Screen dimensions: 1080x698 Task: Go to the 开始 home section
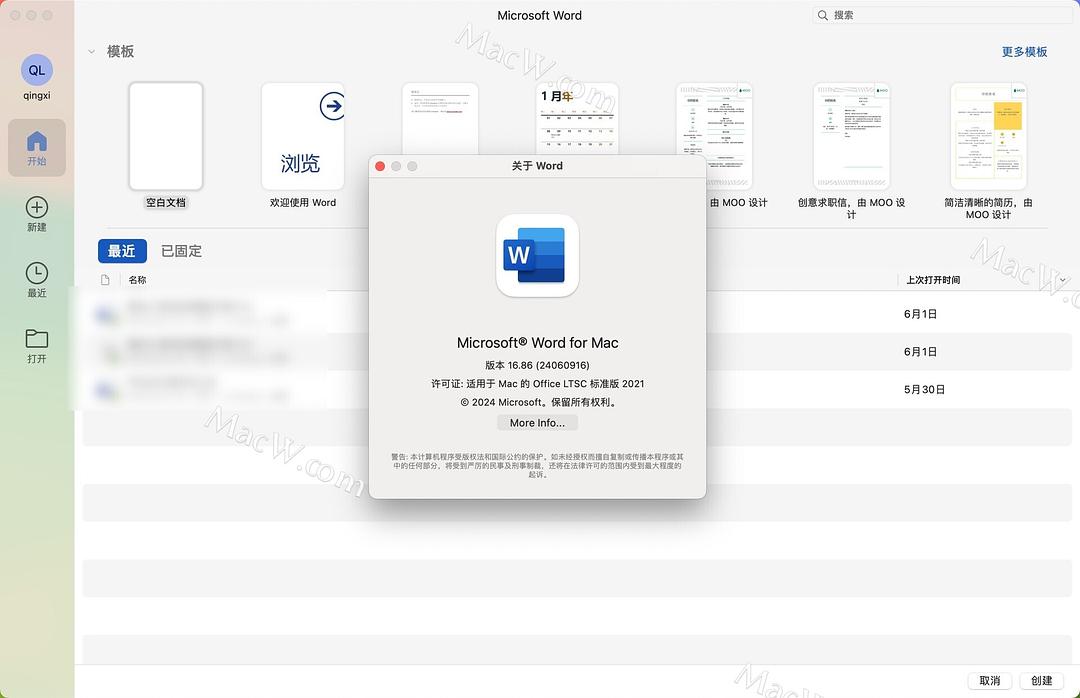[x=37, y=147]
